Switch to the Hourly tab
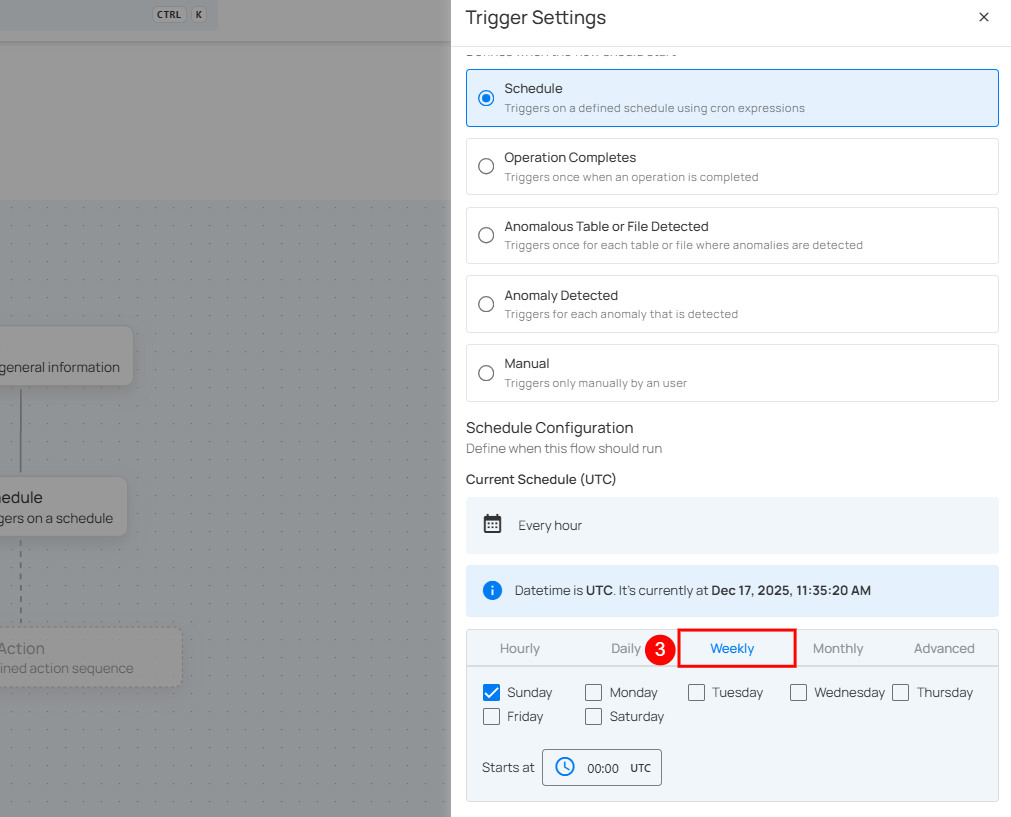 (x=519, y=649)
